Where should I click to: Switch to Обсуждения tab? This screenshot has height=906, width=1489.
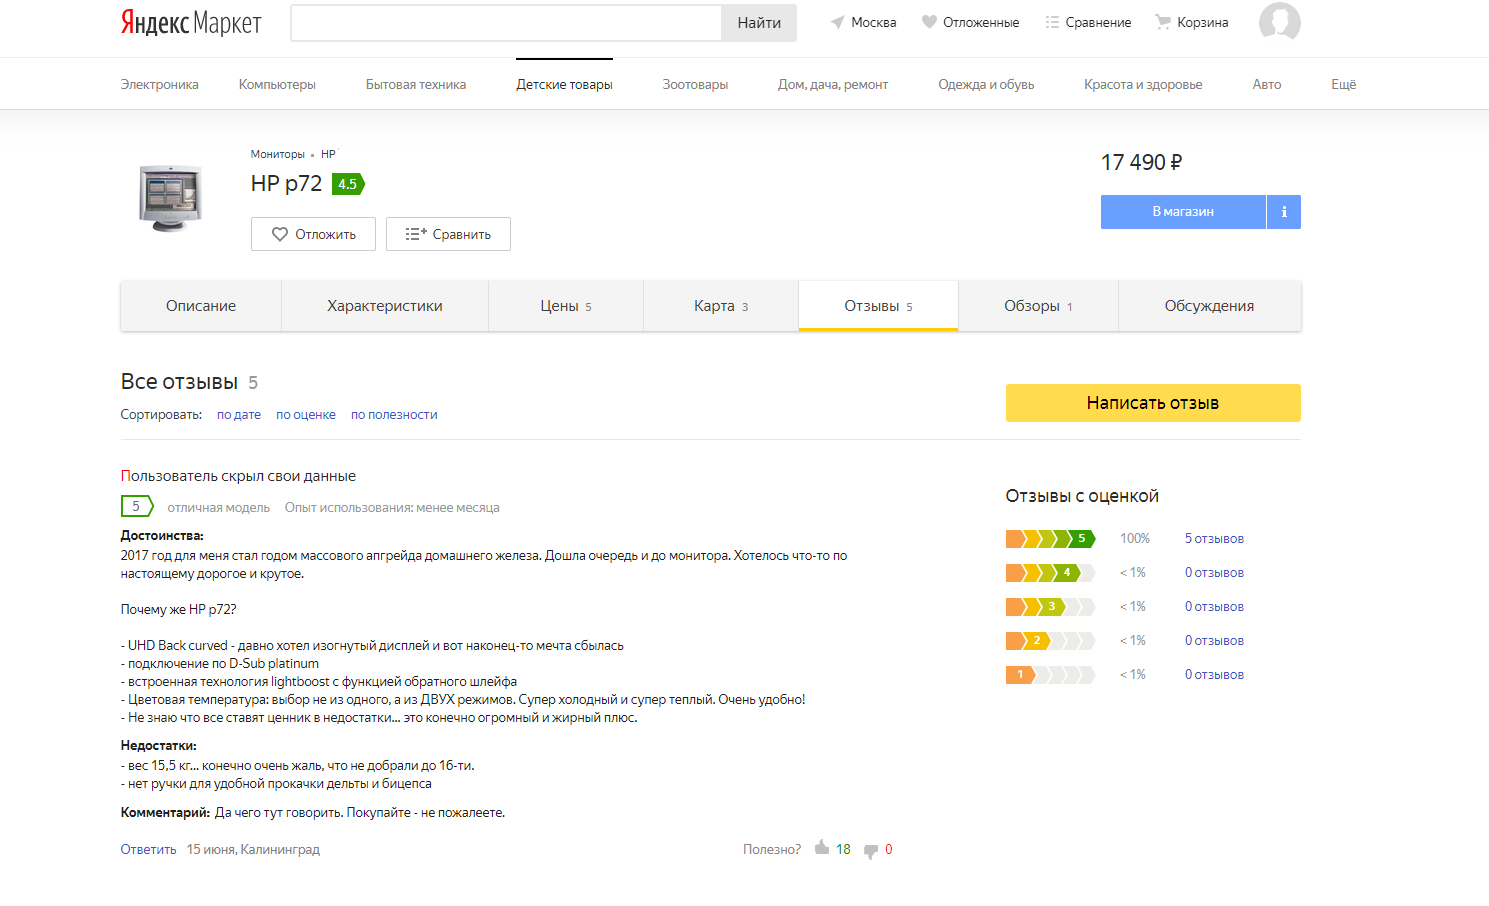(x=1209, y=306)
